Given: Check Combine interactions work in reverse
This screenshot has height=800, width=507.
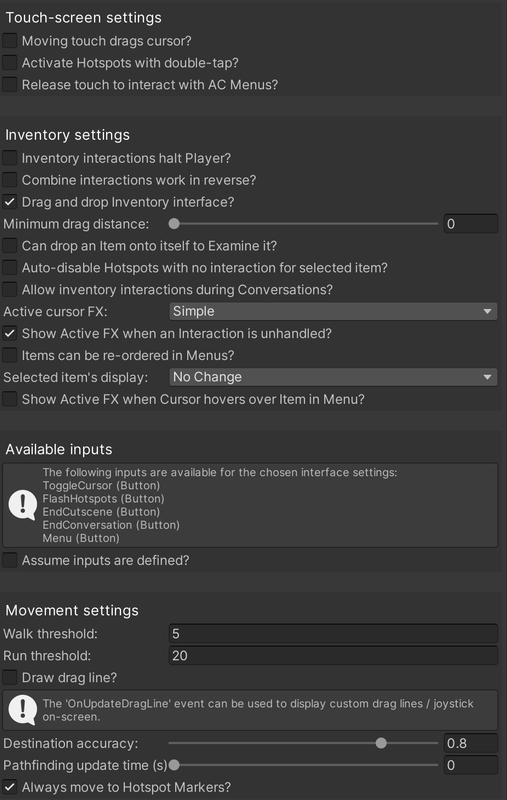Looking at the screenshot, I should point(10,180).
